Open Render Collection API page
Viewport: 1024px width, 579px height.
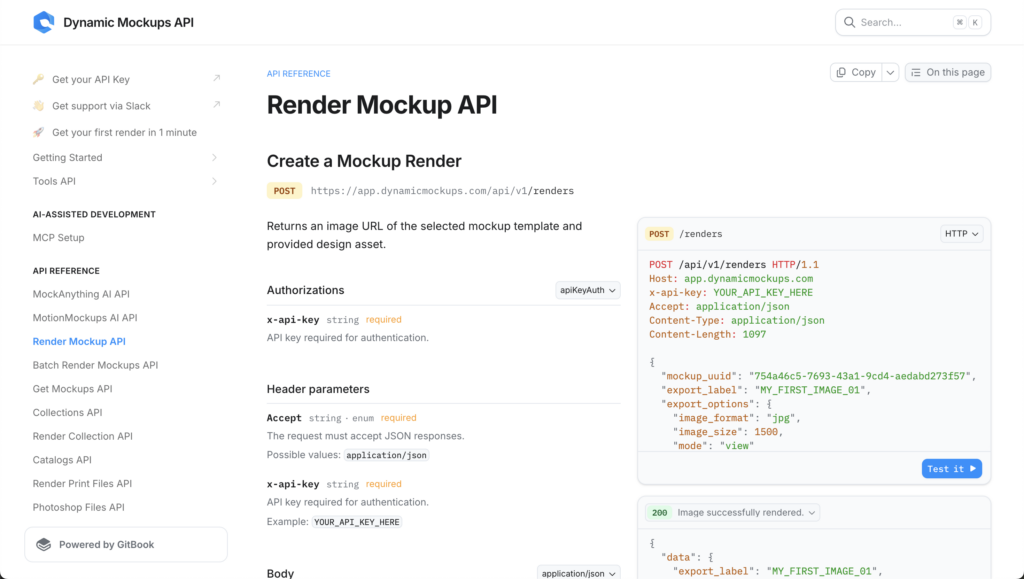(82, 436)
